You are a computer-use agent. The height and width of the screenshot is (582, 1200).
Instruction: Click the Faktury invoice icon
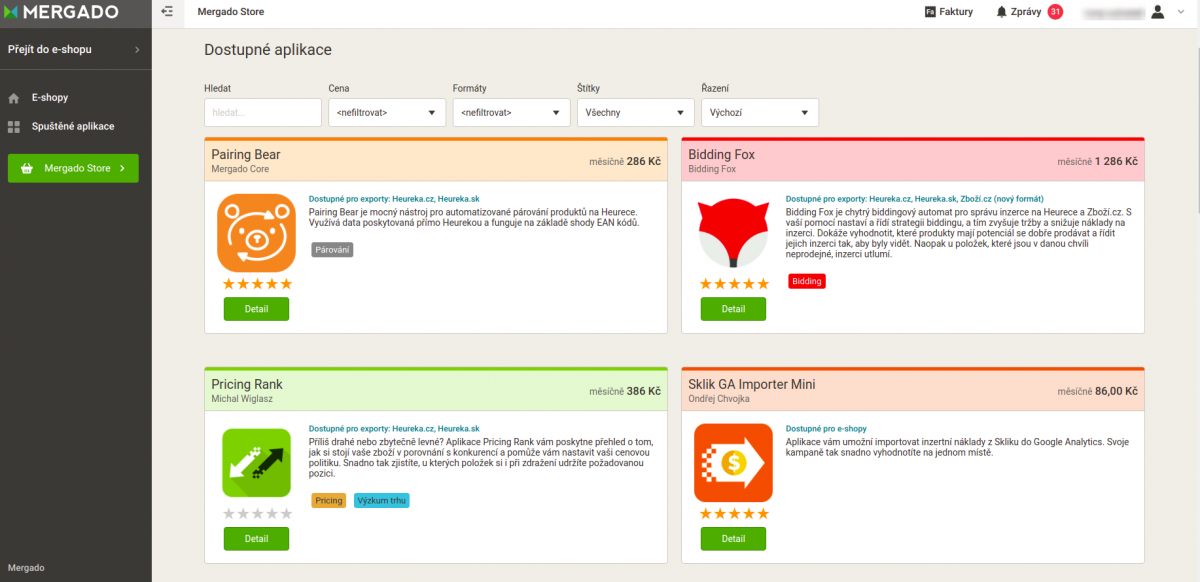930,12
